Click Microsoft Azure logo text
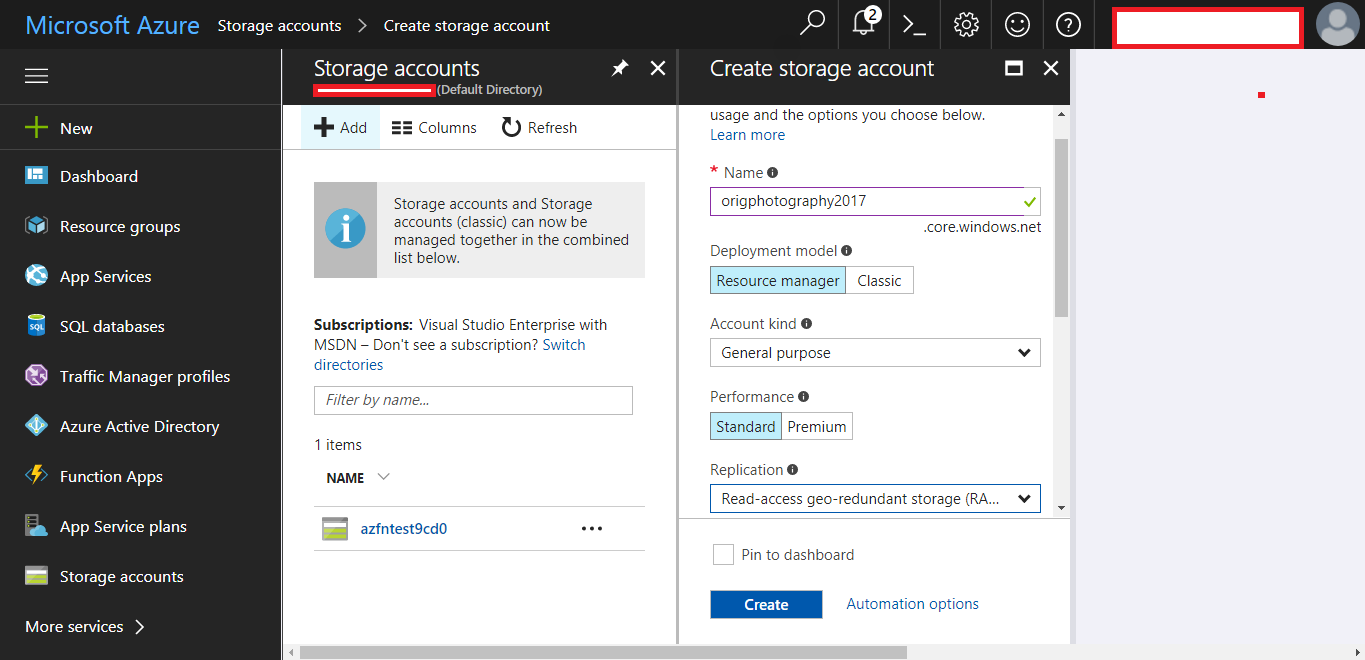 tap(112, 25)
